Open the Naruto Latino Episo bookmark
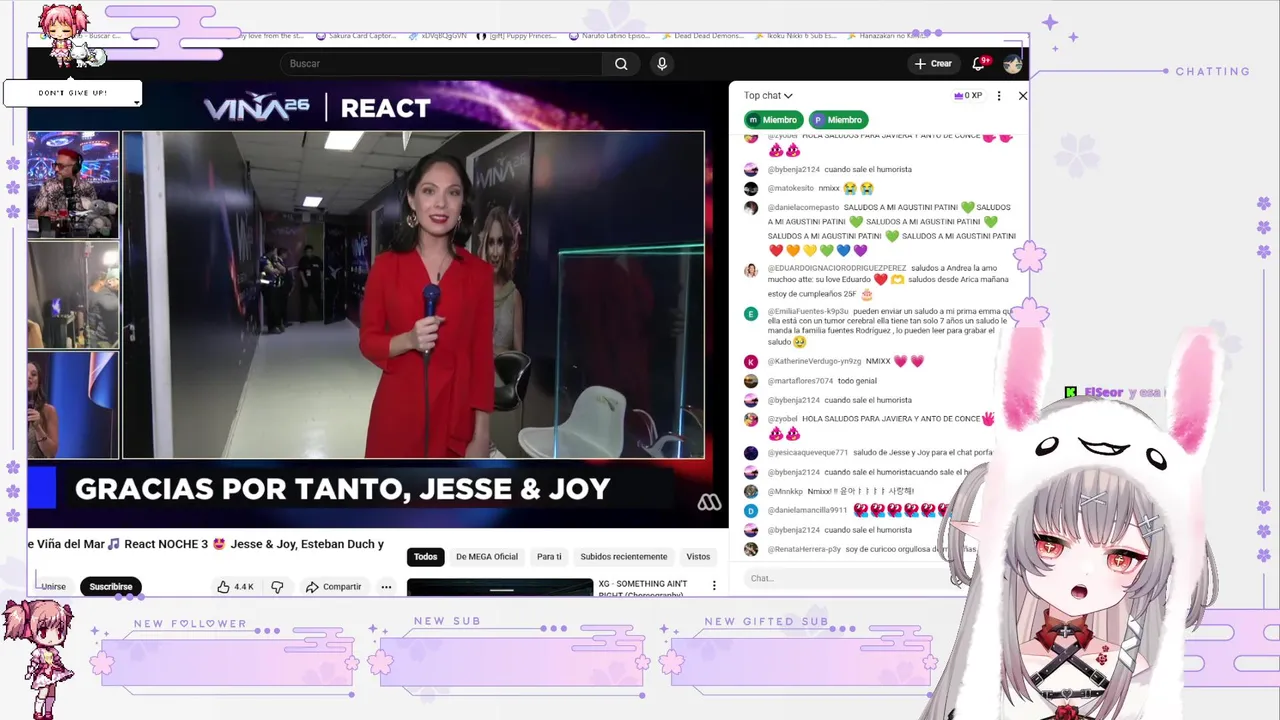Screen dimensions: 1280x720 (609, 36)
